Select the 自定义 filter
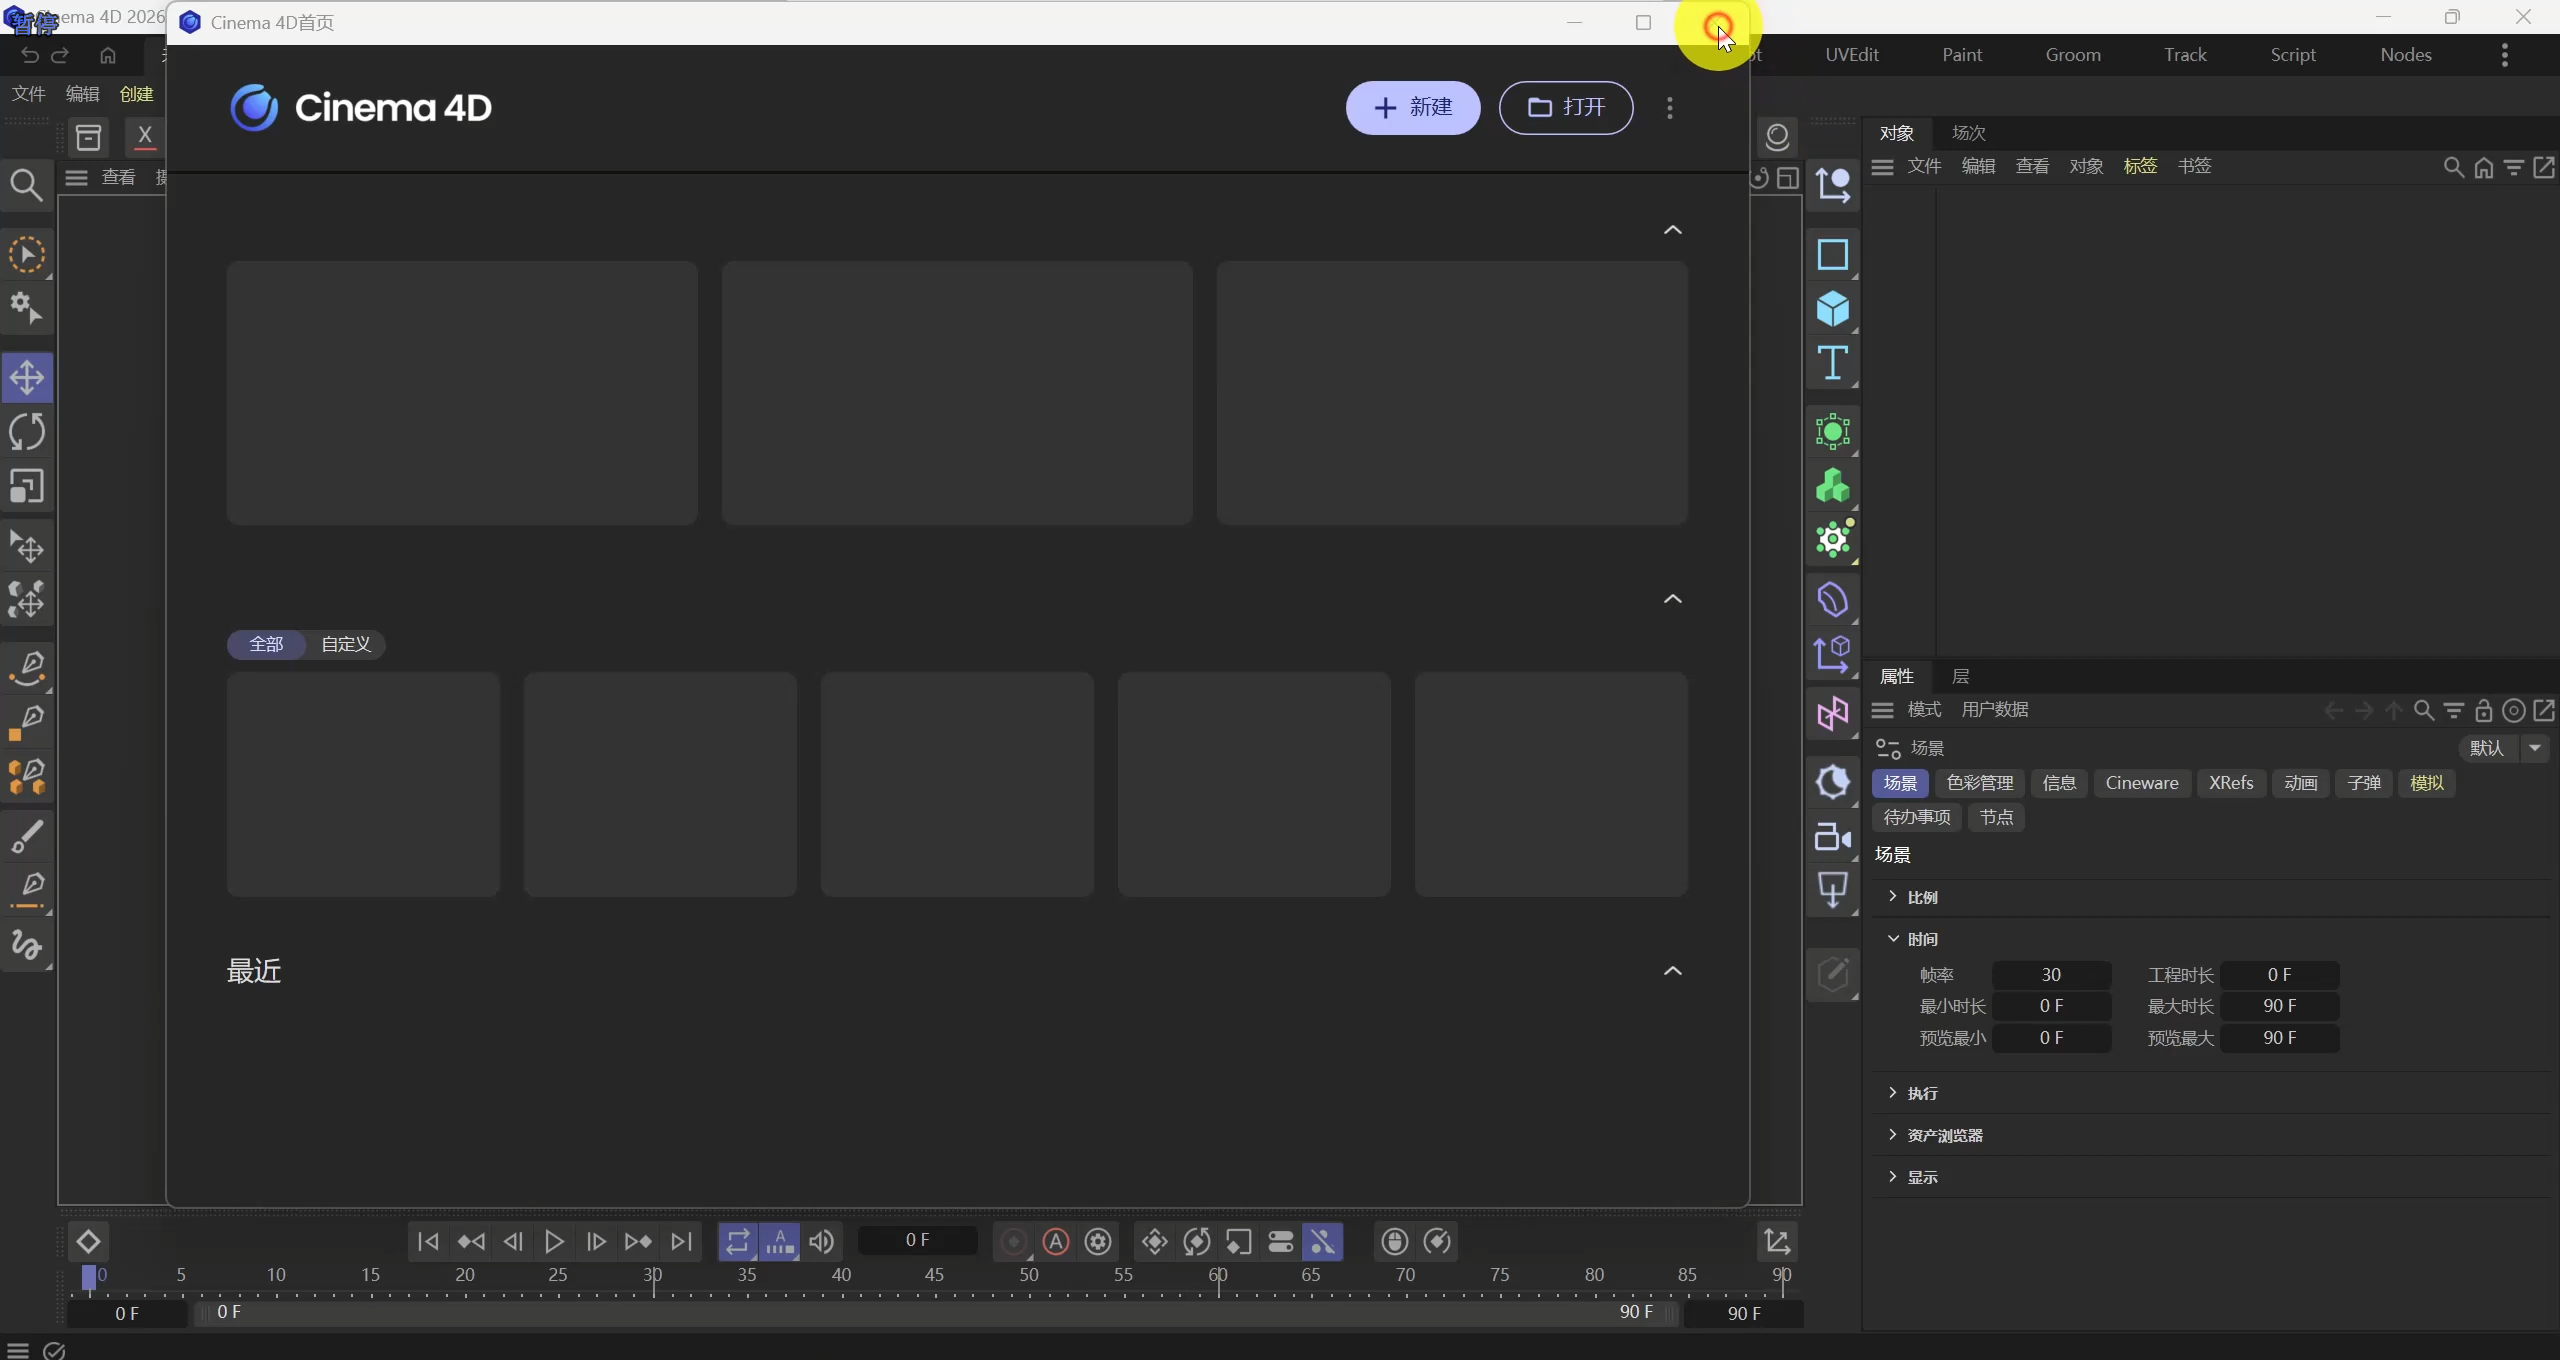Screen dimensions: 2560x1360 (x=346, y=645)
